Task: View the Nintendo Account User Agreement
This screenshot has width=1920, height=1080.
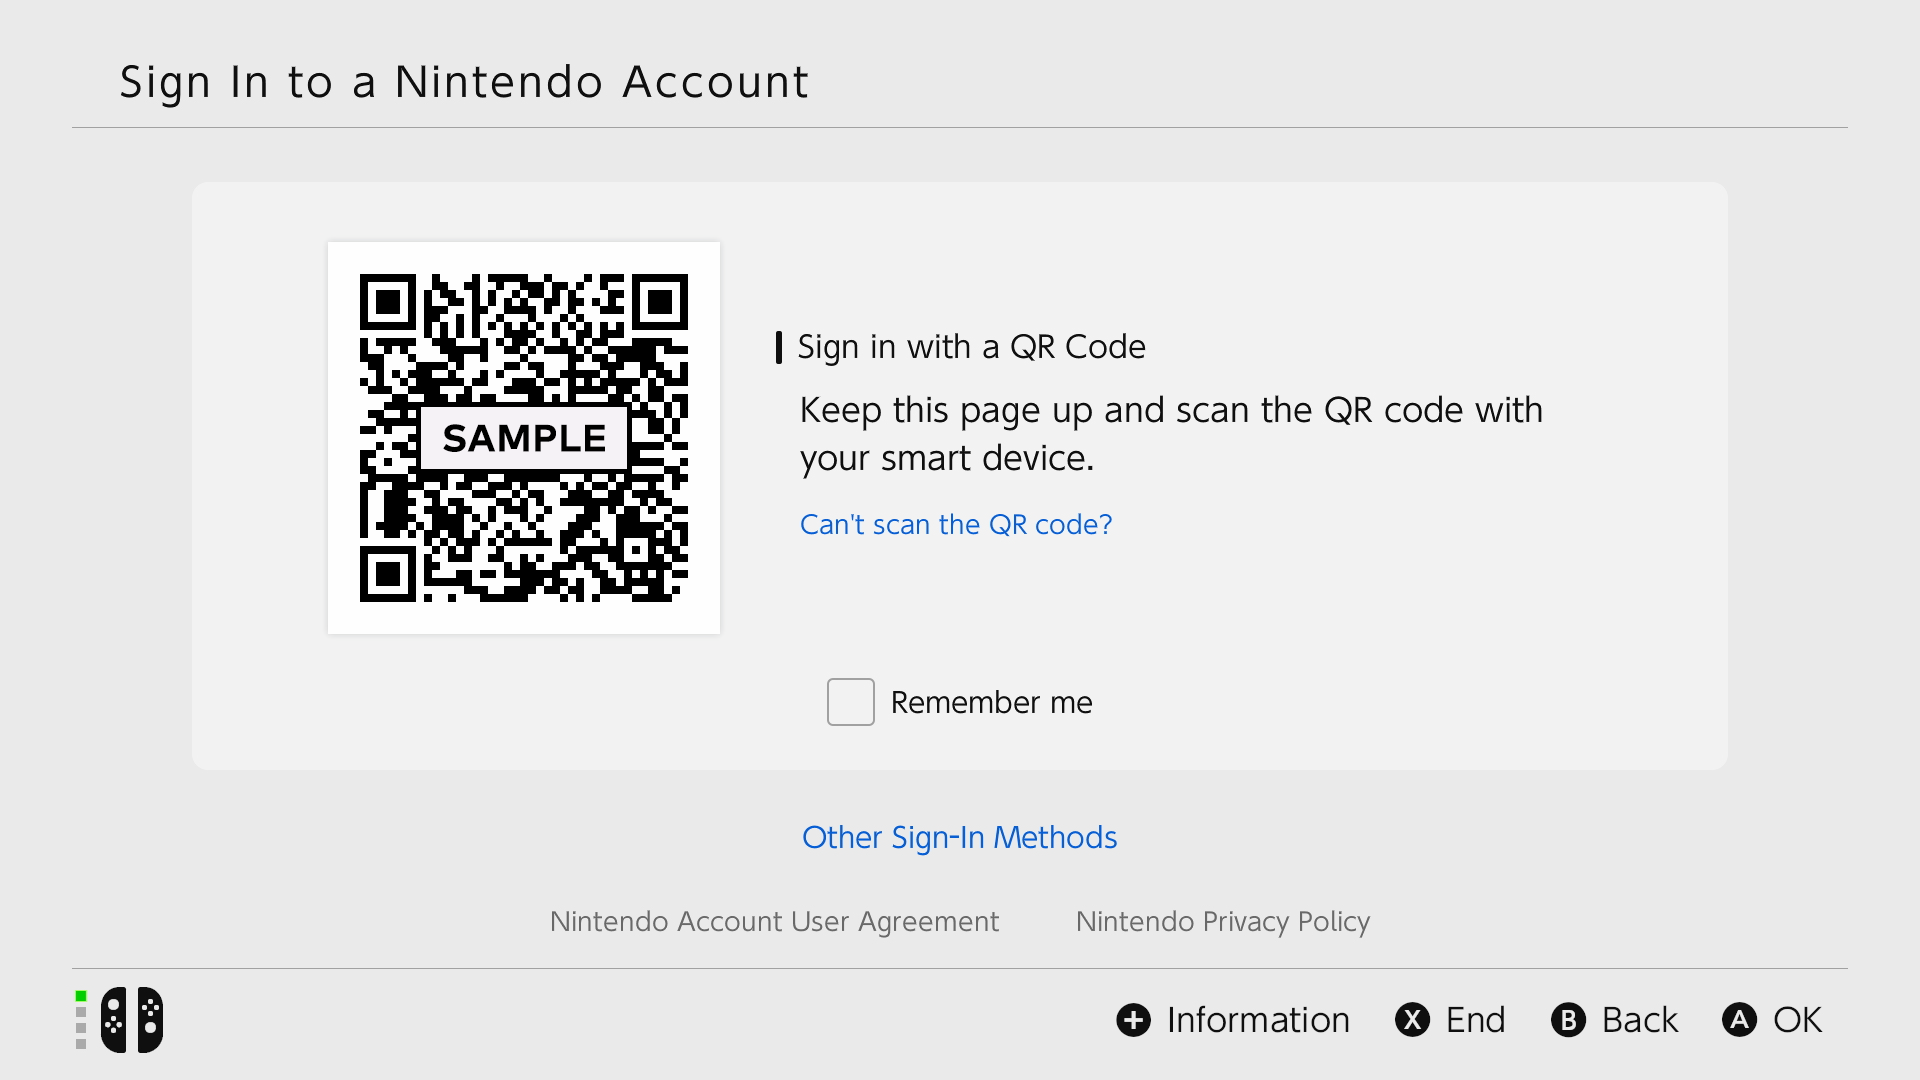Action: [774, 922]
